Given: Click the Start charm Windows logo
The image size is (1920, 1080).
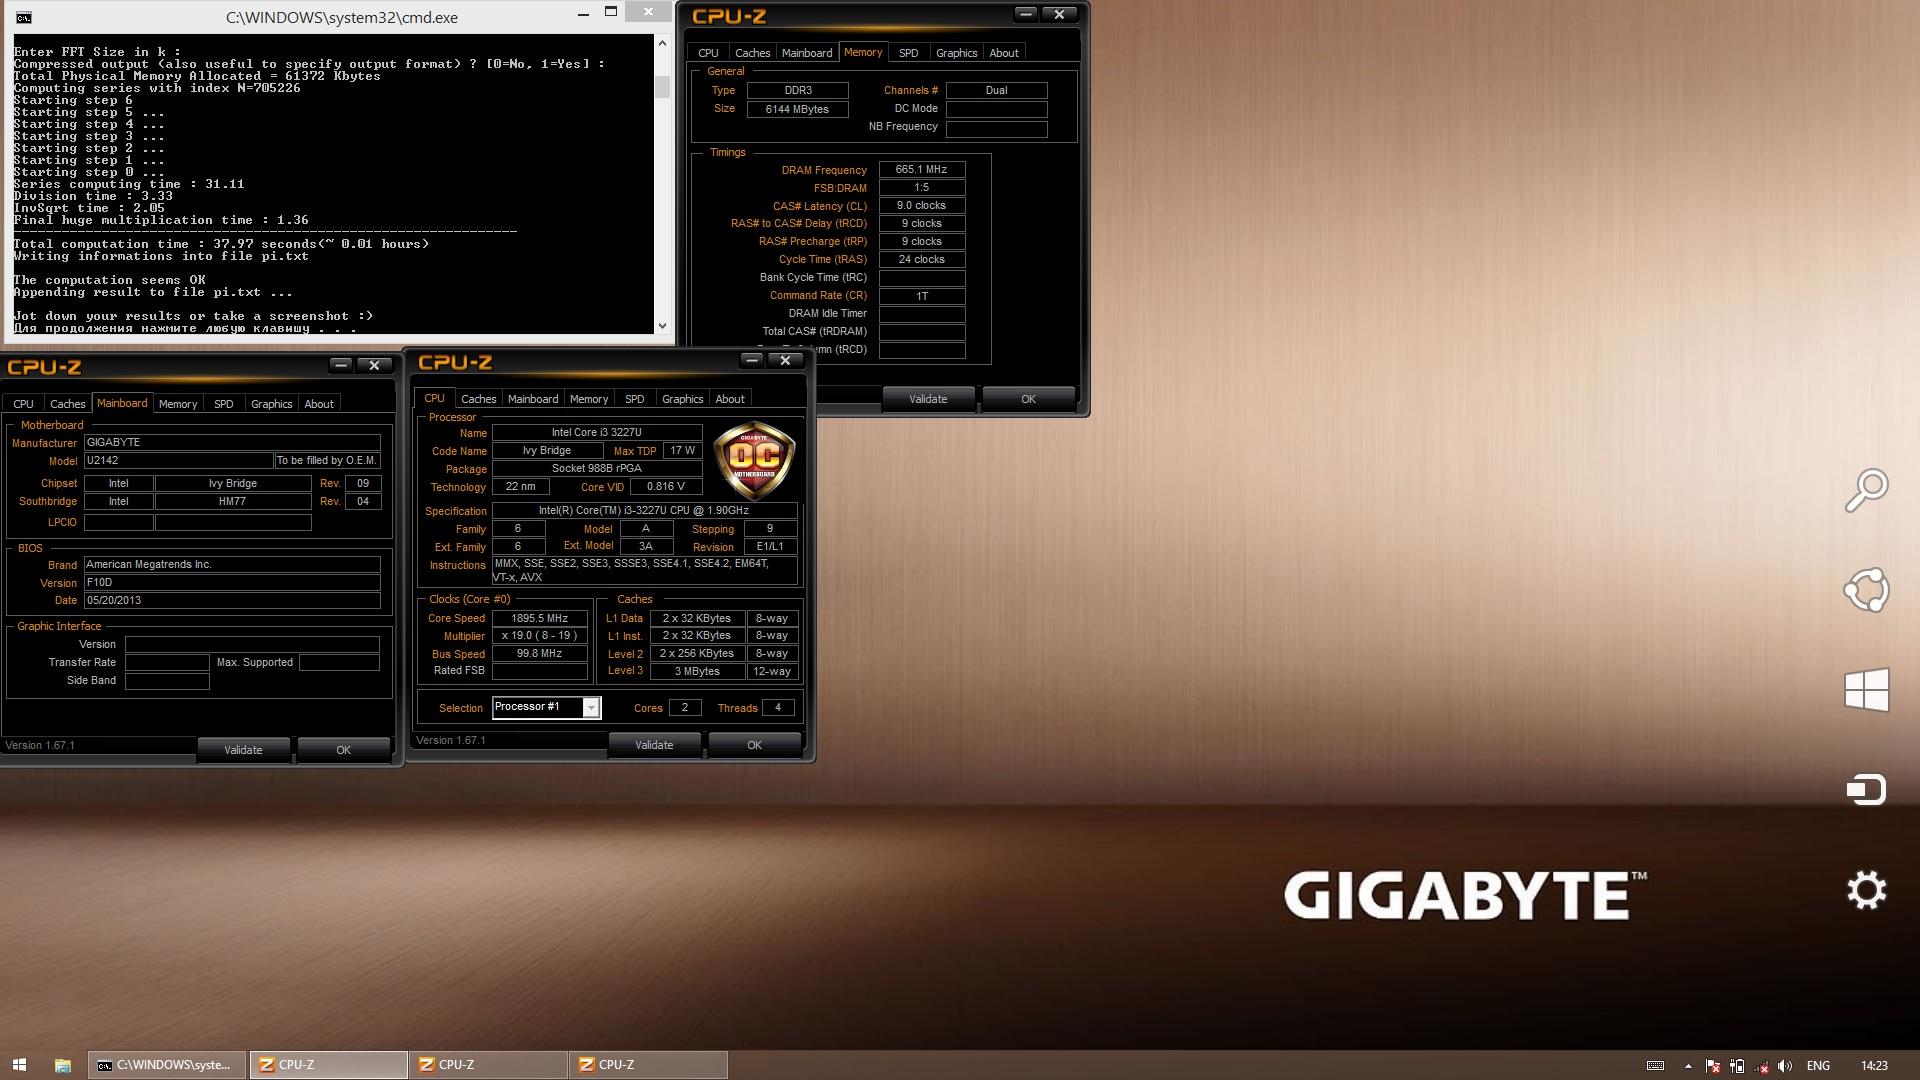Looking at the screenshot, I should coord(1866,690).
